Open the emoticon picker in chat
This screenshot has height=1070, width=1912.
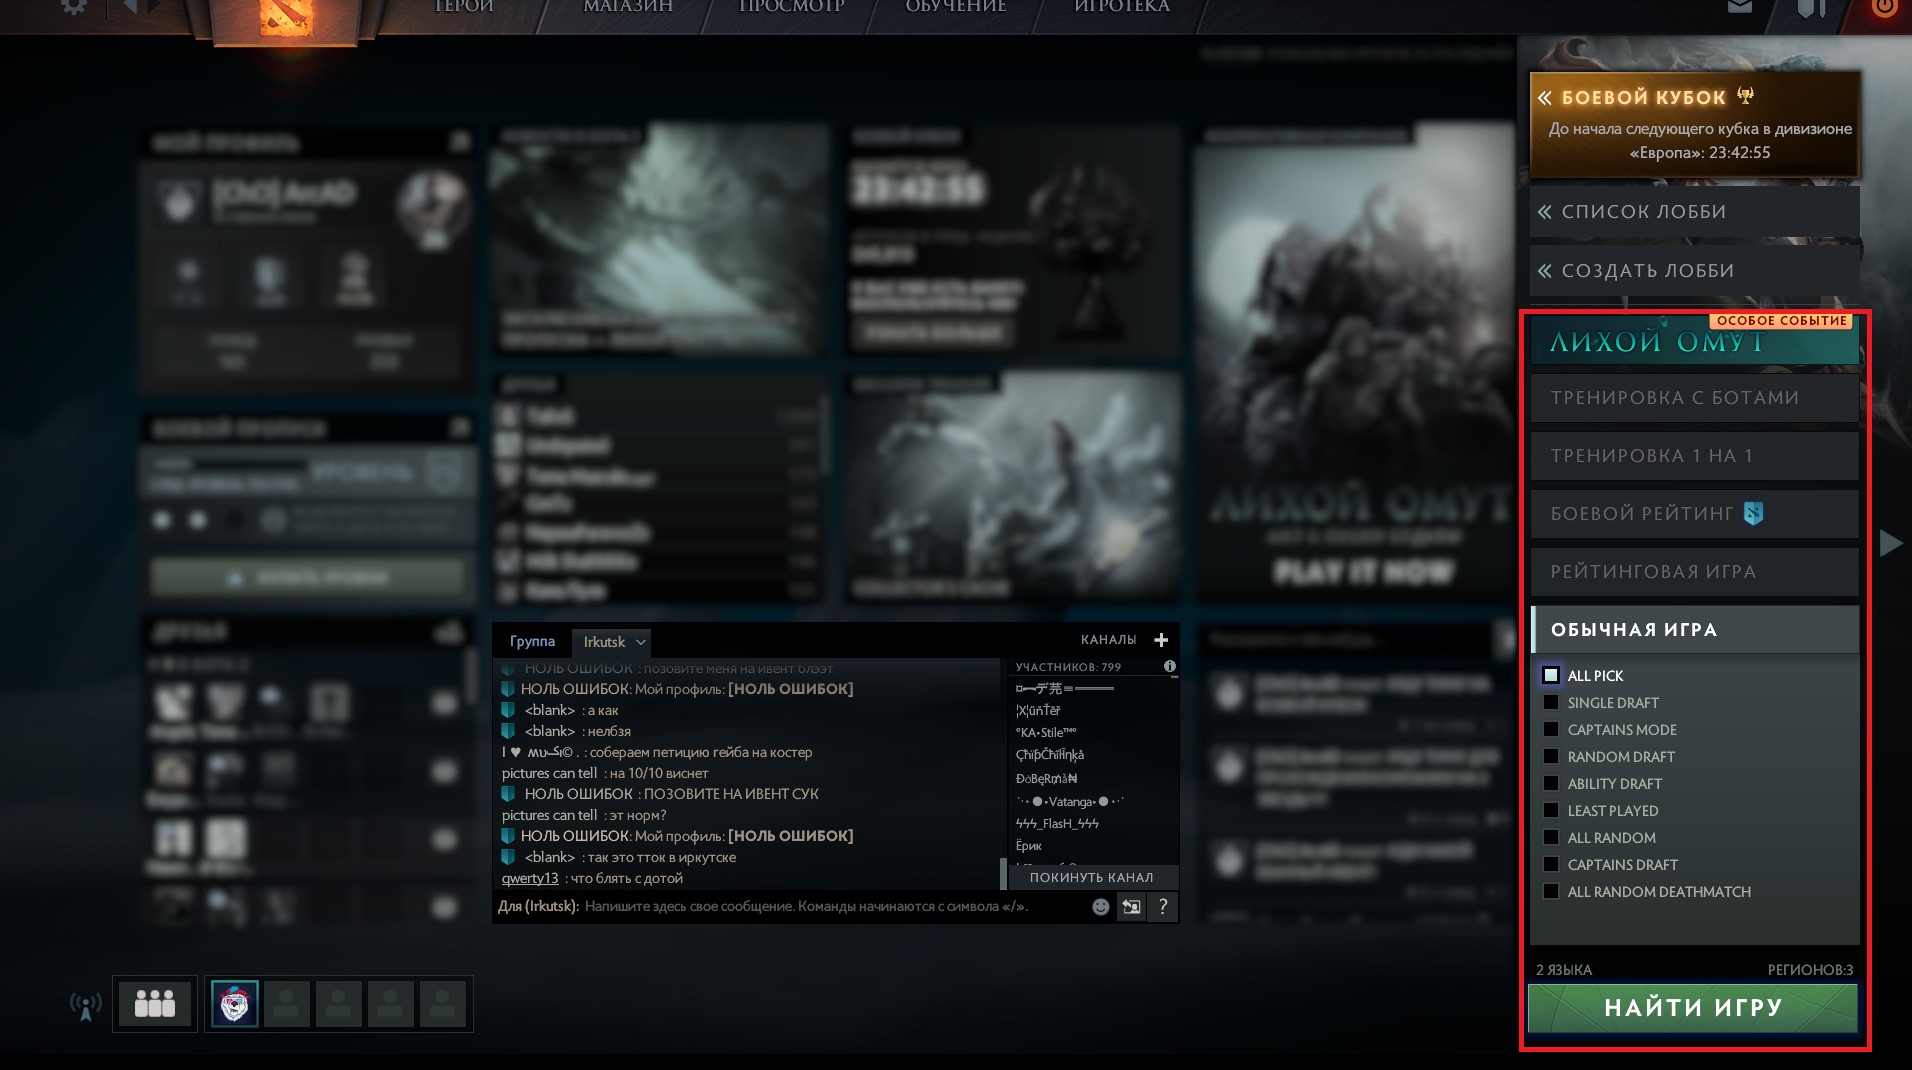[1101, 907]
